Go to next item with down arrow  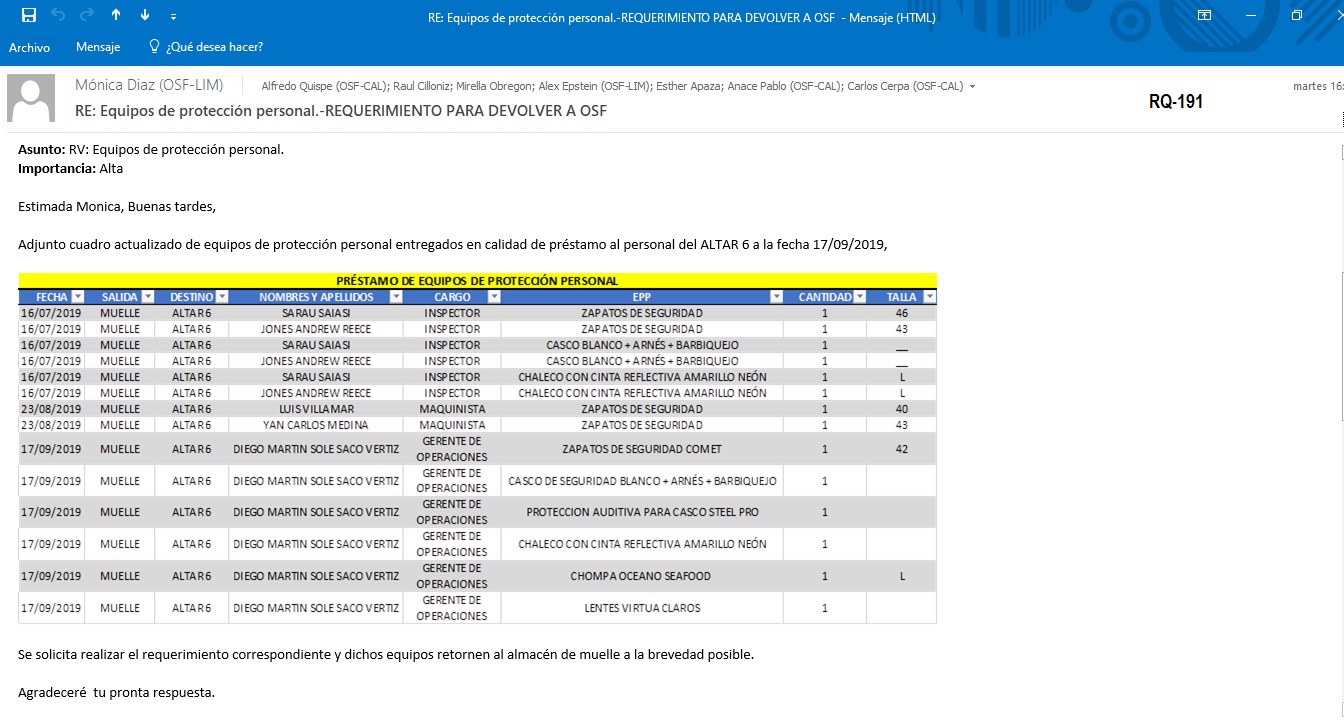point(145,15)
